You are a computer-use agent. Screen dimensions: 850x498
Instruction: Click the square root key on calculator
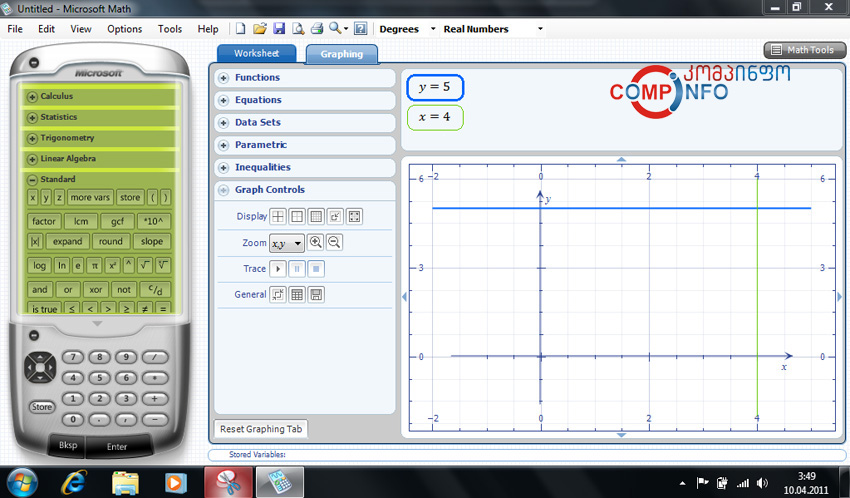click(x=145, y=265)
